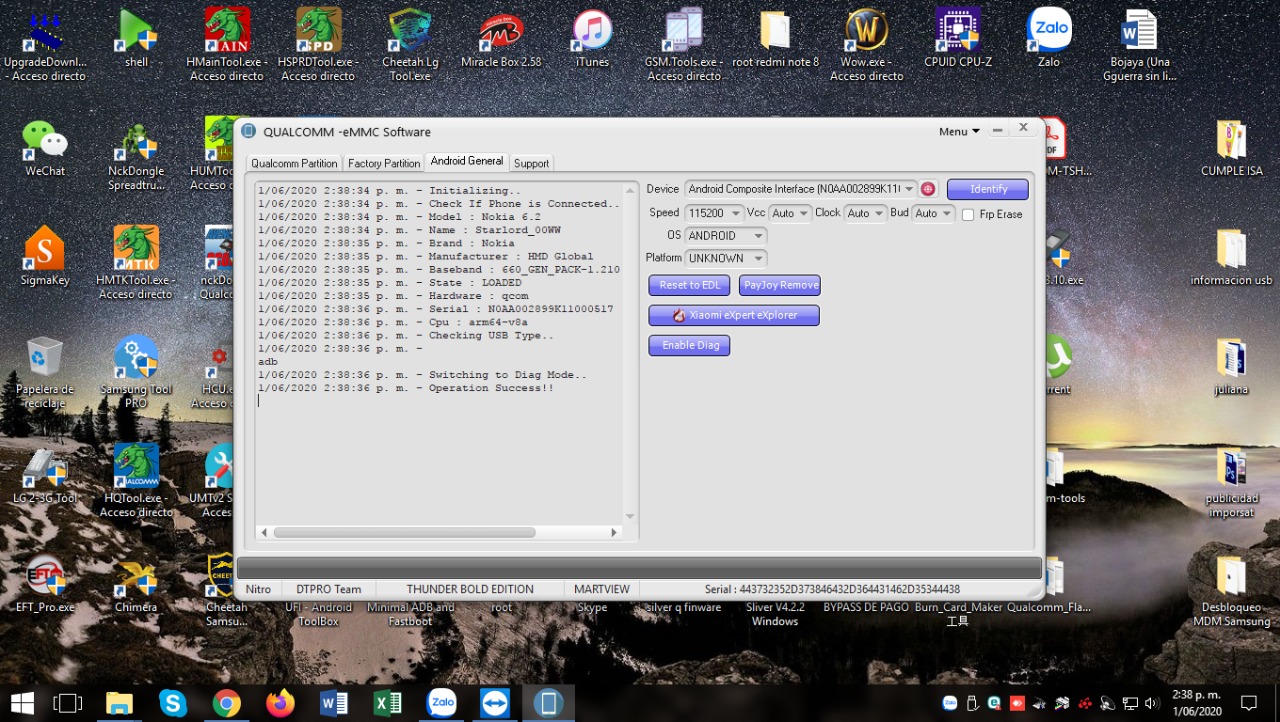
Task: Launch Miracle Box 2.58 from desktop
Action: pyautogui.click(x=501, y=39)
